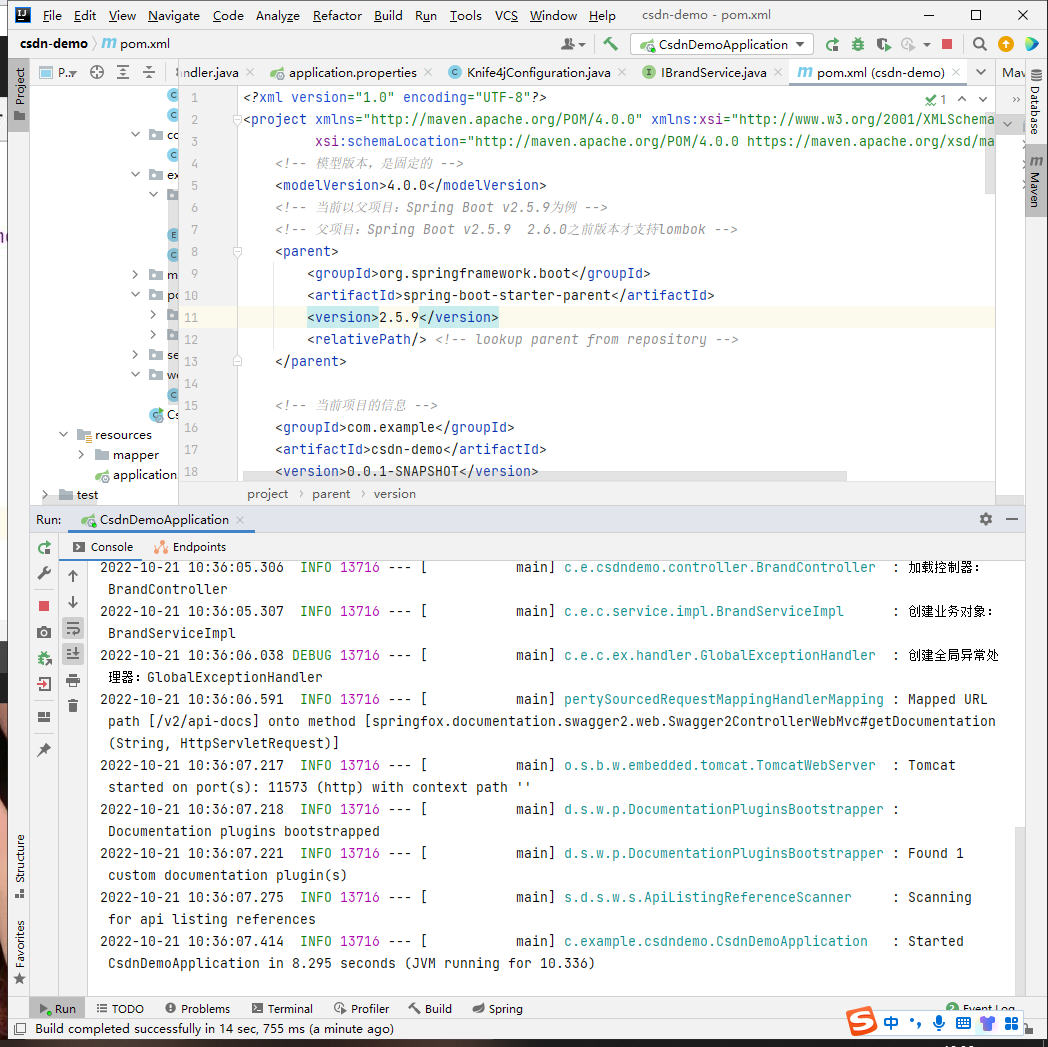Fold the parent XML tag
The image size is (1048, 1047).
(237, 252)
